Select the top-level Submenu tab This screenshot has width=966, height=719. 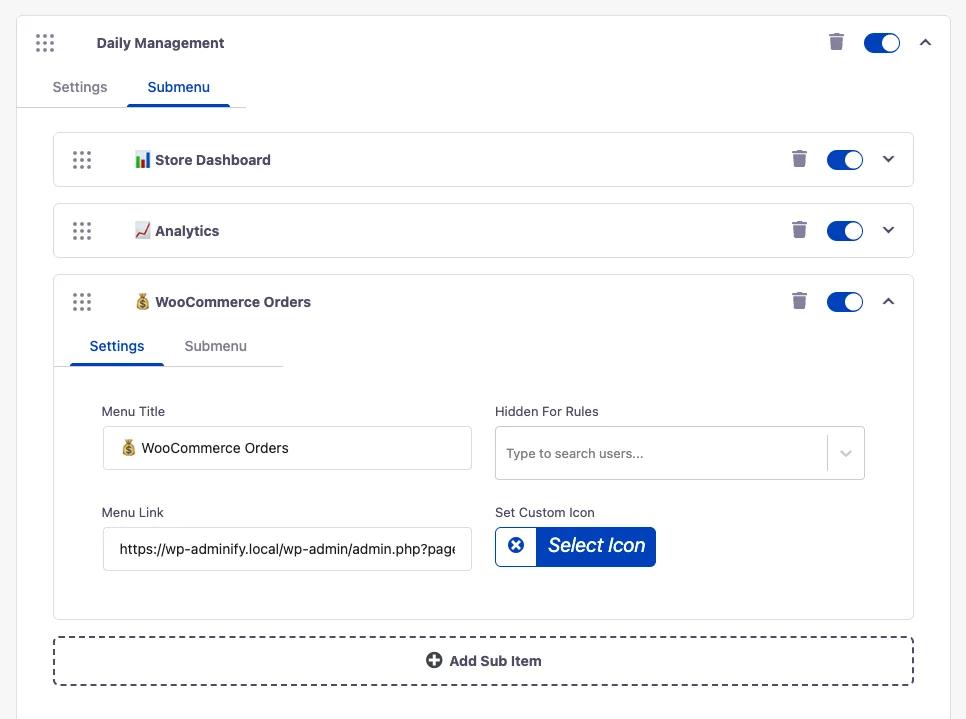[179, 87]
